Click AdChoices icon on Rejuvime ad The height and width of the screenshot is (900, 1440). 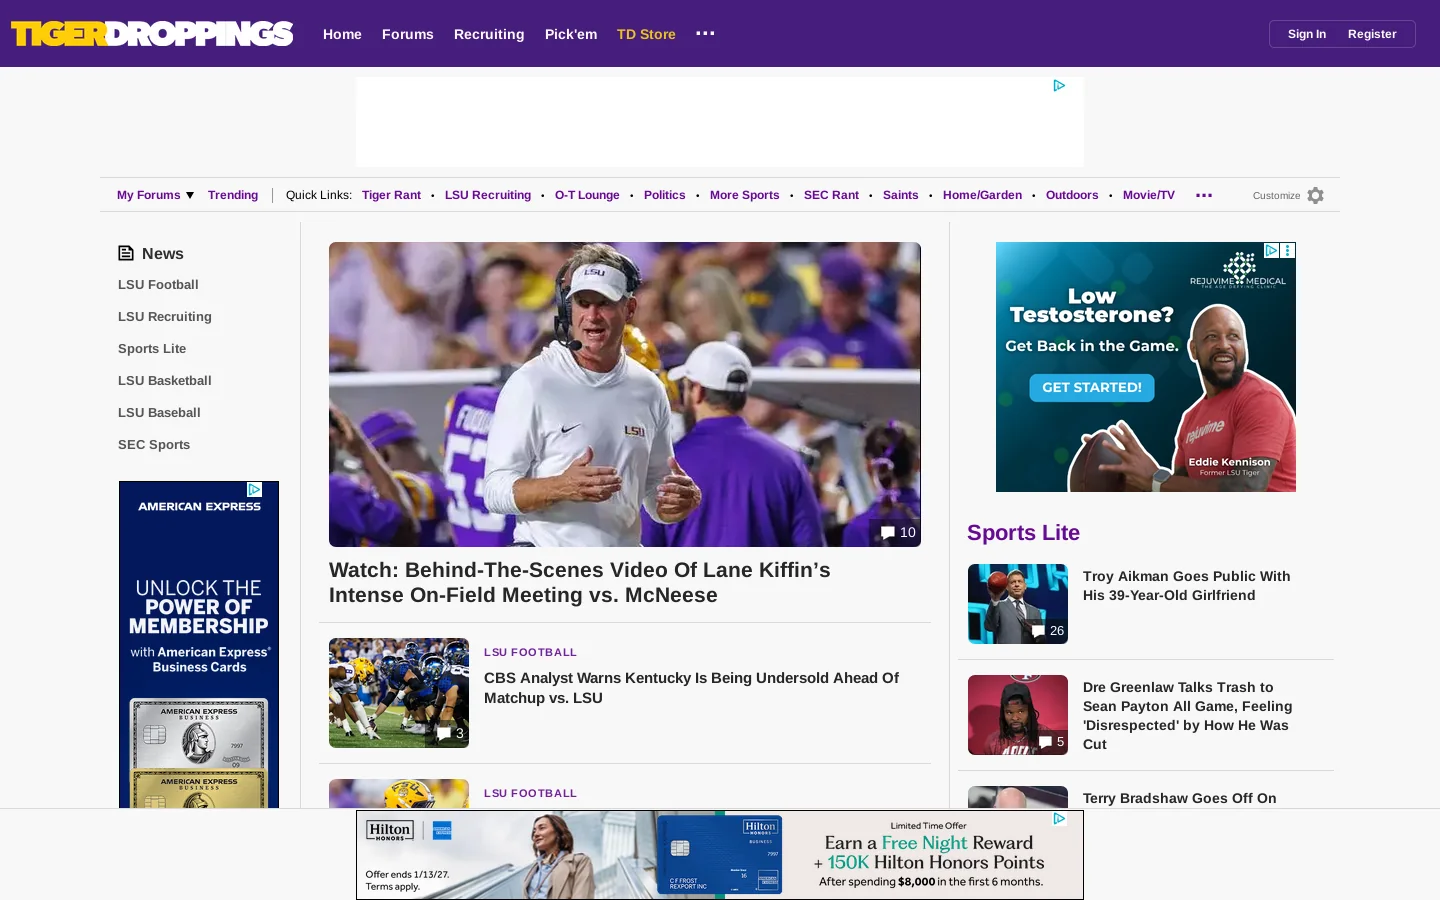coord(1271,250)
